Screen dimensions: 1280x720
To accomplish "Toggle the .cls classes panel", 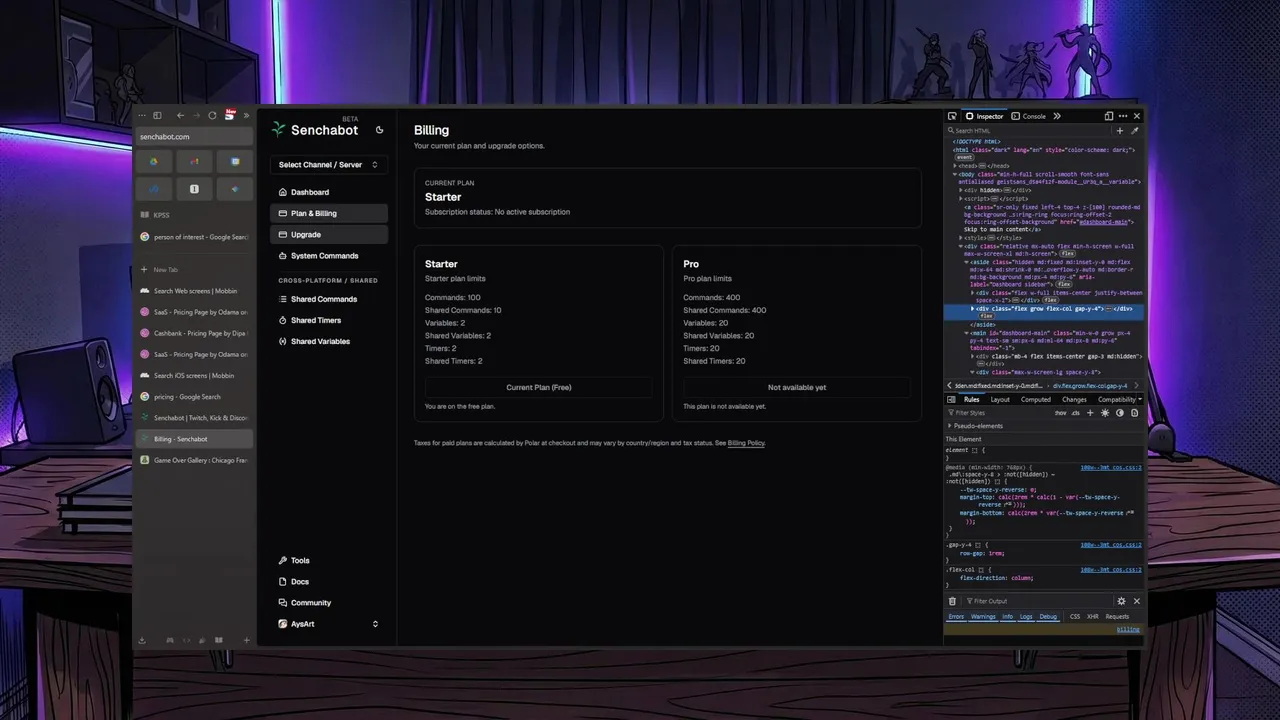I will 1076,413.
